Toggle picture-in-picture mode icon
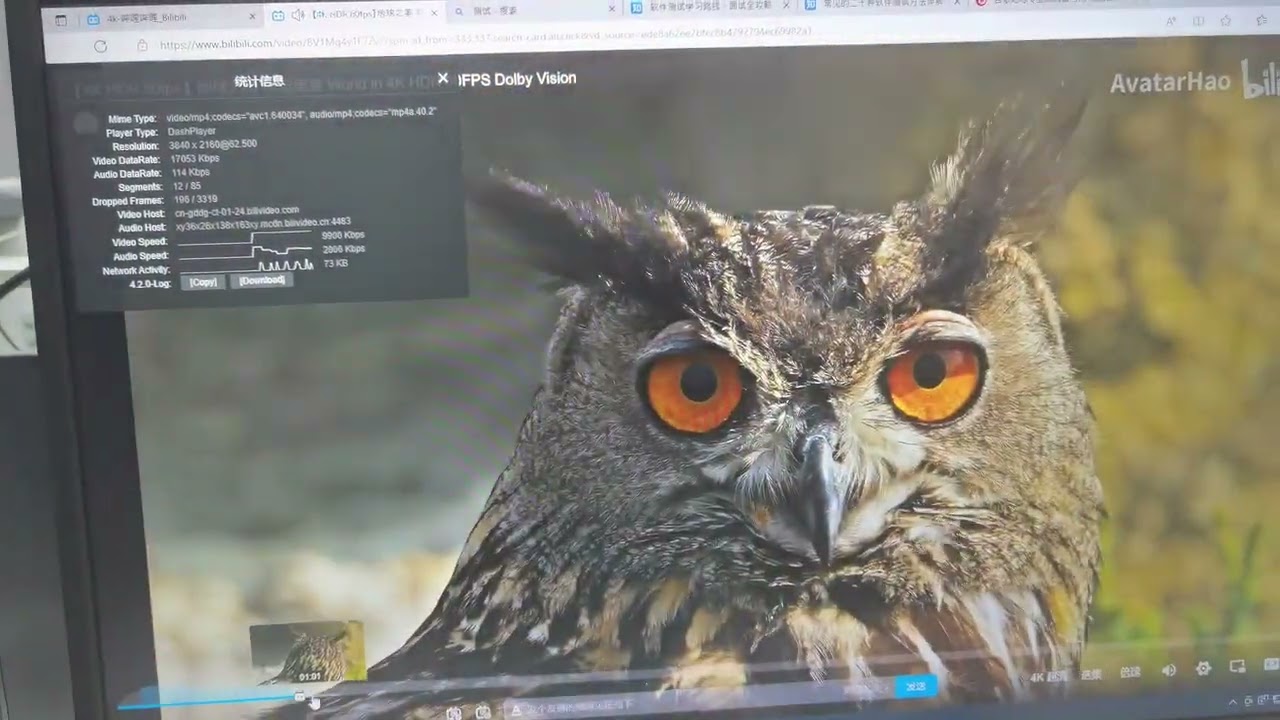This screenshot has height=720, width=1280. (1237, 666)
